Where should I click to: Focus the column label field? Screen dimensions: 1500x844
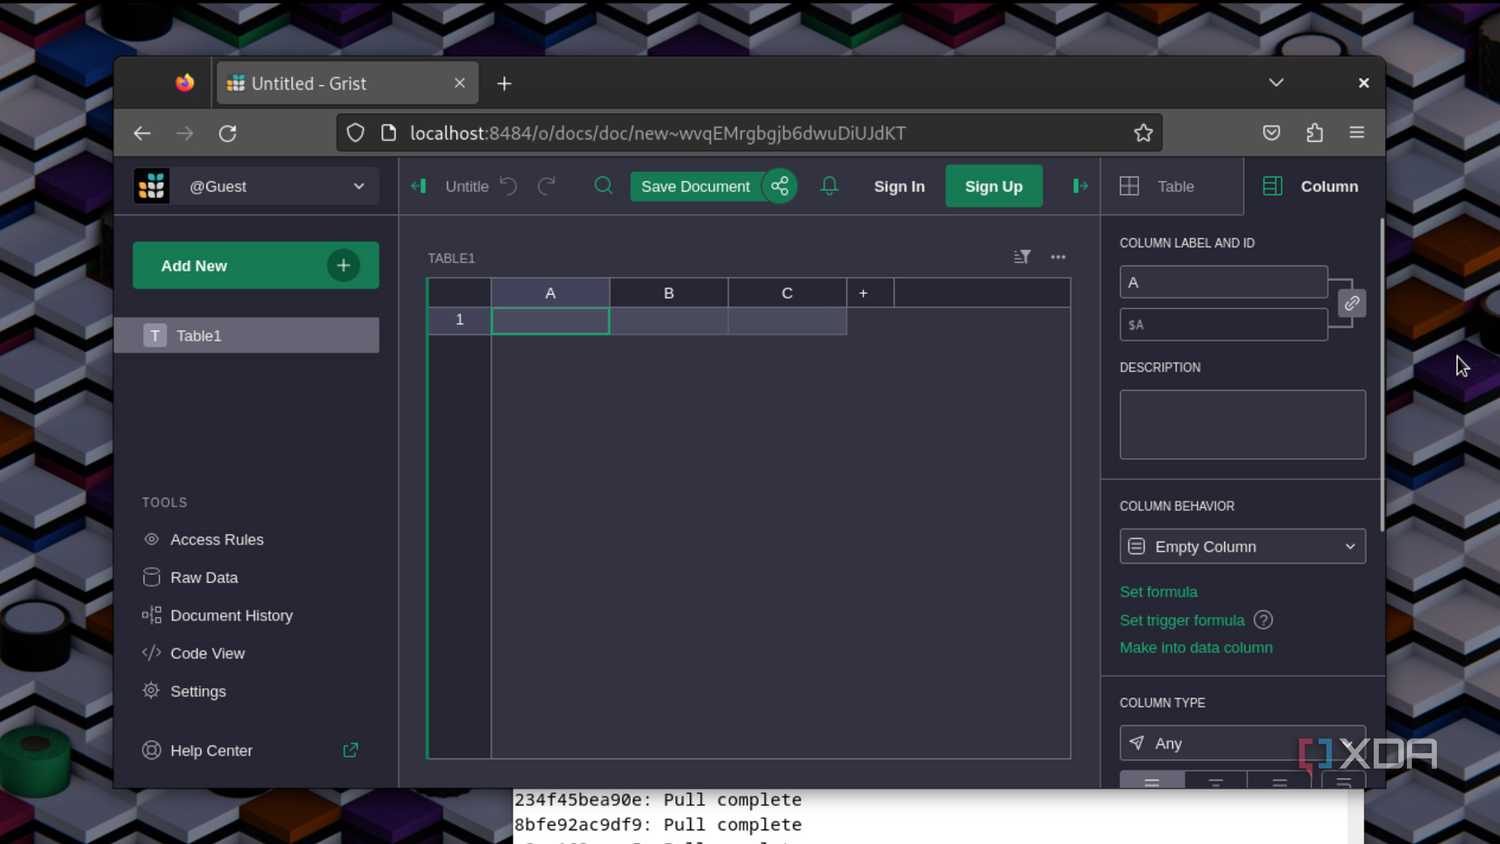point(1223,282)
